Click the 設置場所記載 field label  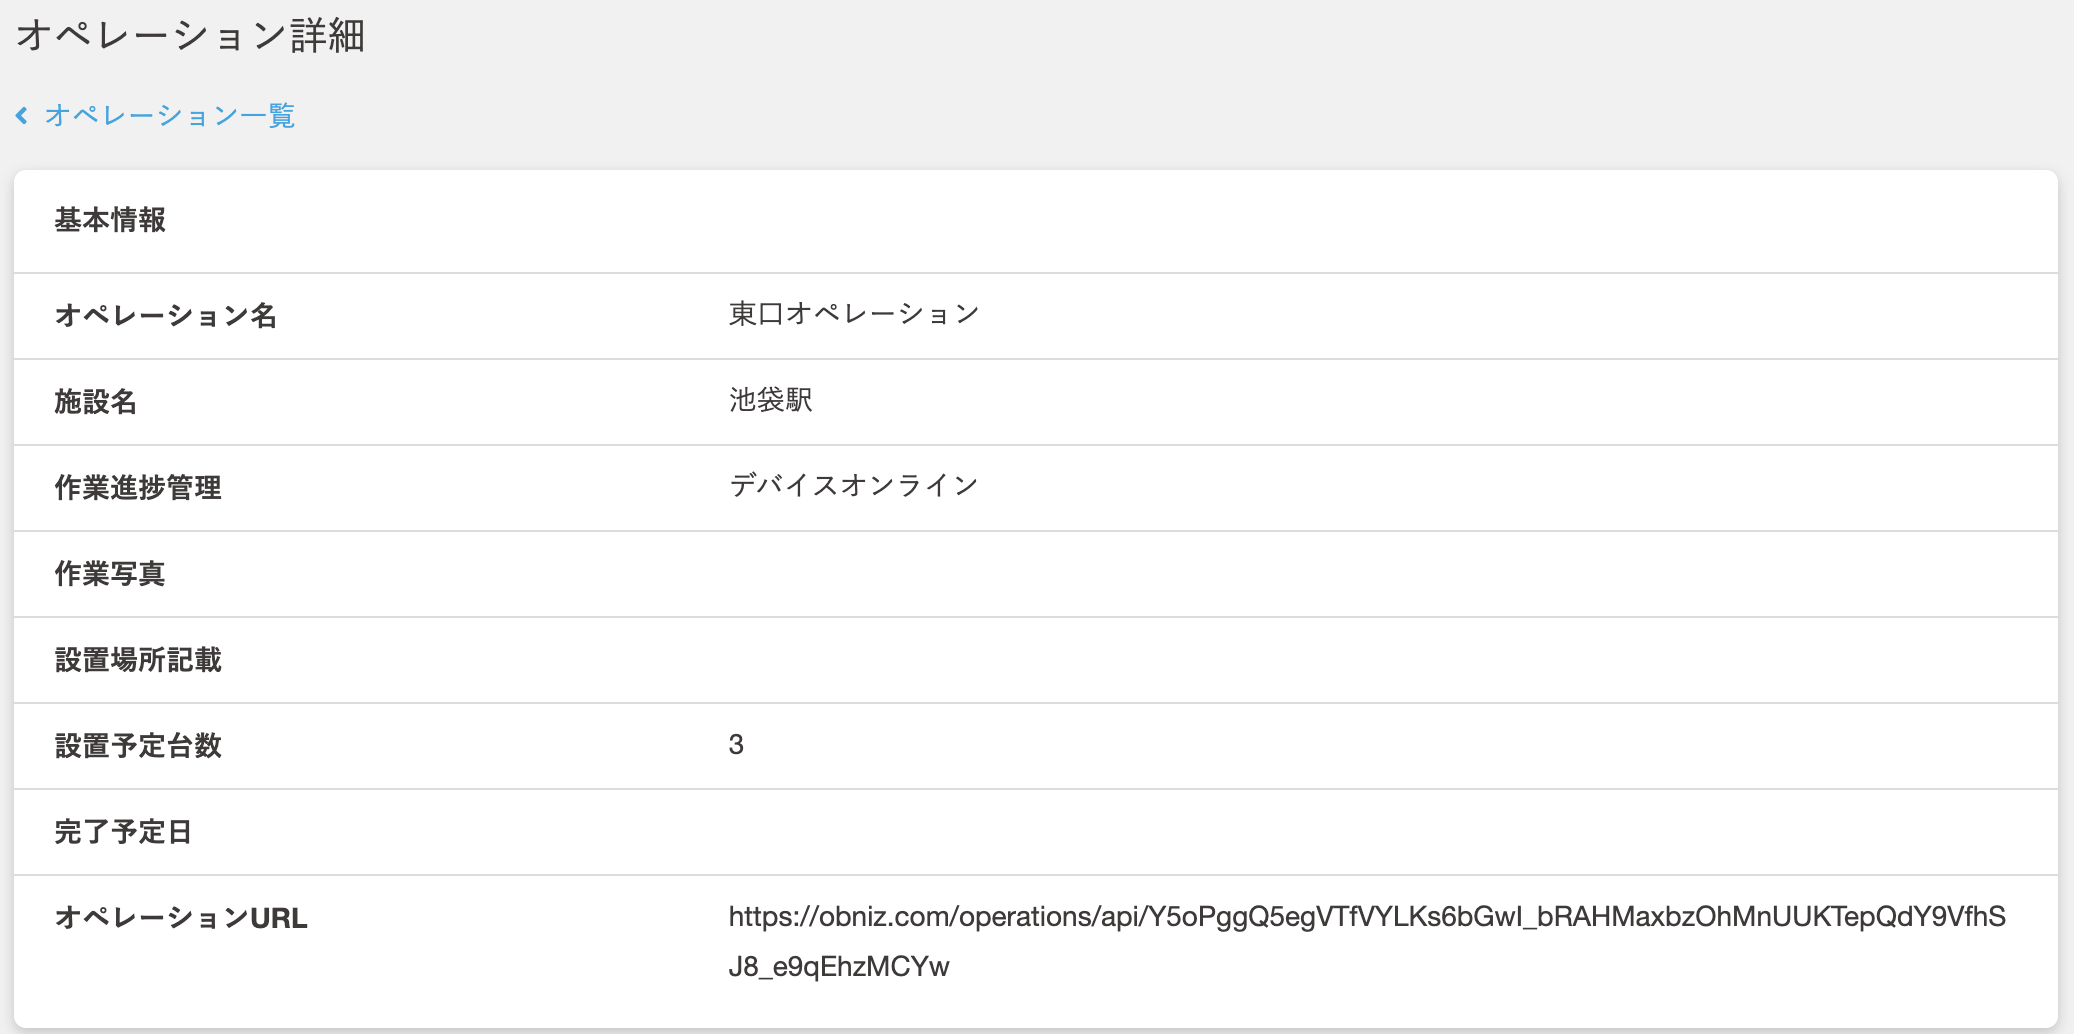point(138,660)
